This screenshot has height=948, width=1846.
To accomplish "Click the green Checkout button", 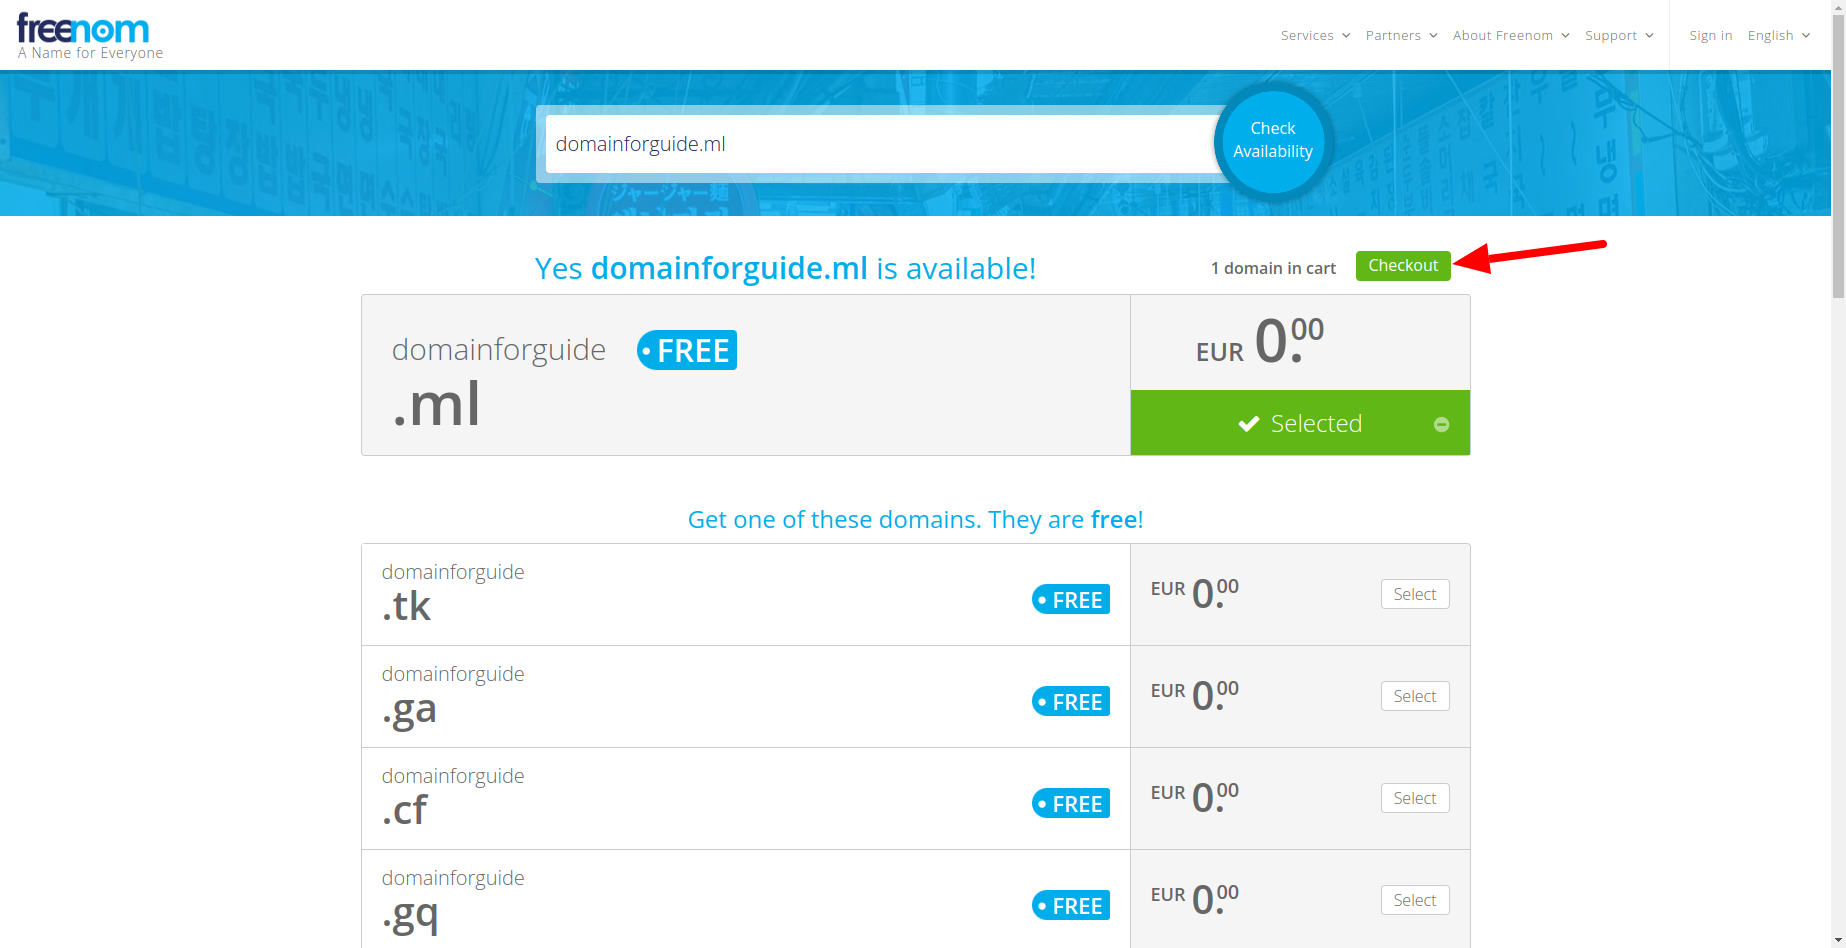I will 1403,266.
